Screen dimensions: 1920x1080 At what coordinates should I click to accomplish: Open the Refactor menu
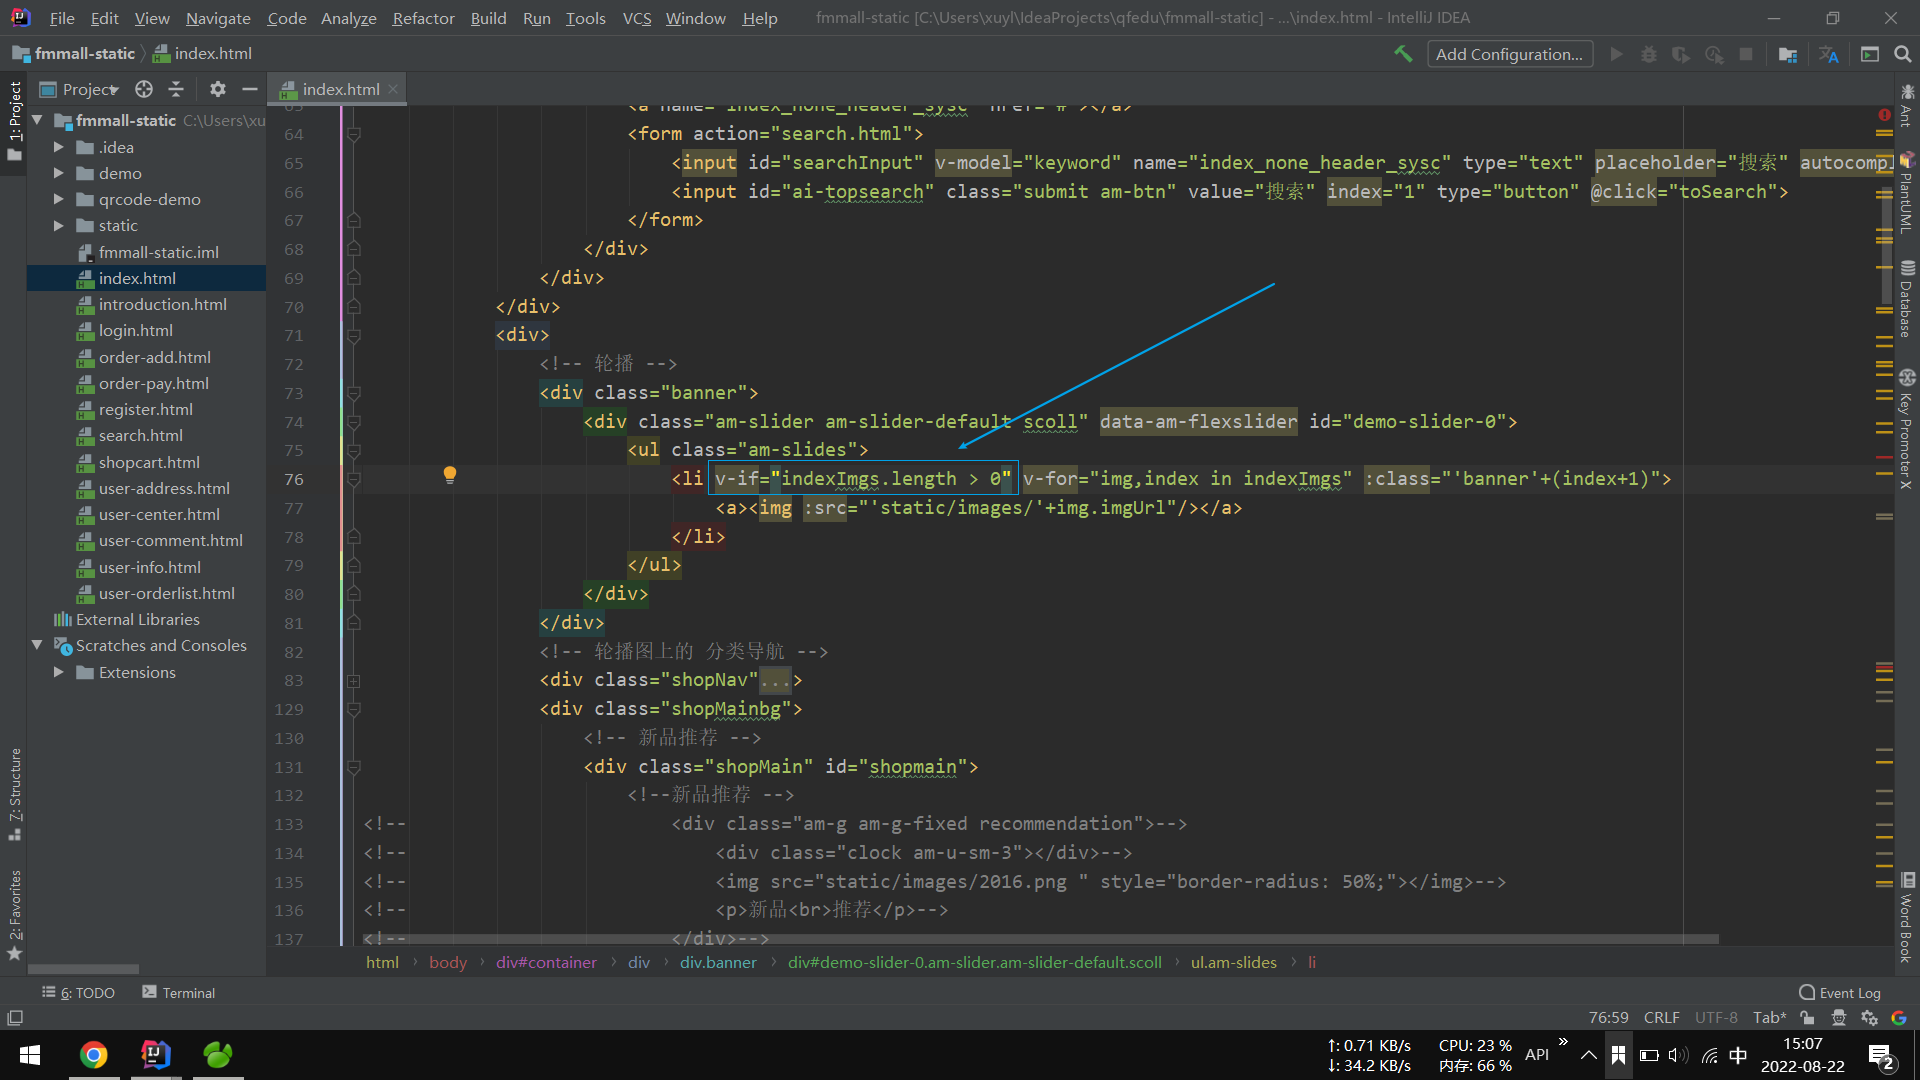pyautogui.click(x=423, y=18)
